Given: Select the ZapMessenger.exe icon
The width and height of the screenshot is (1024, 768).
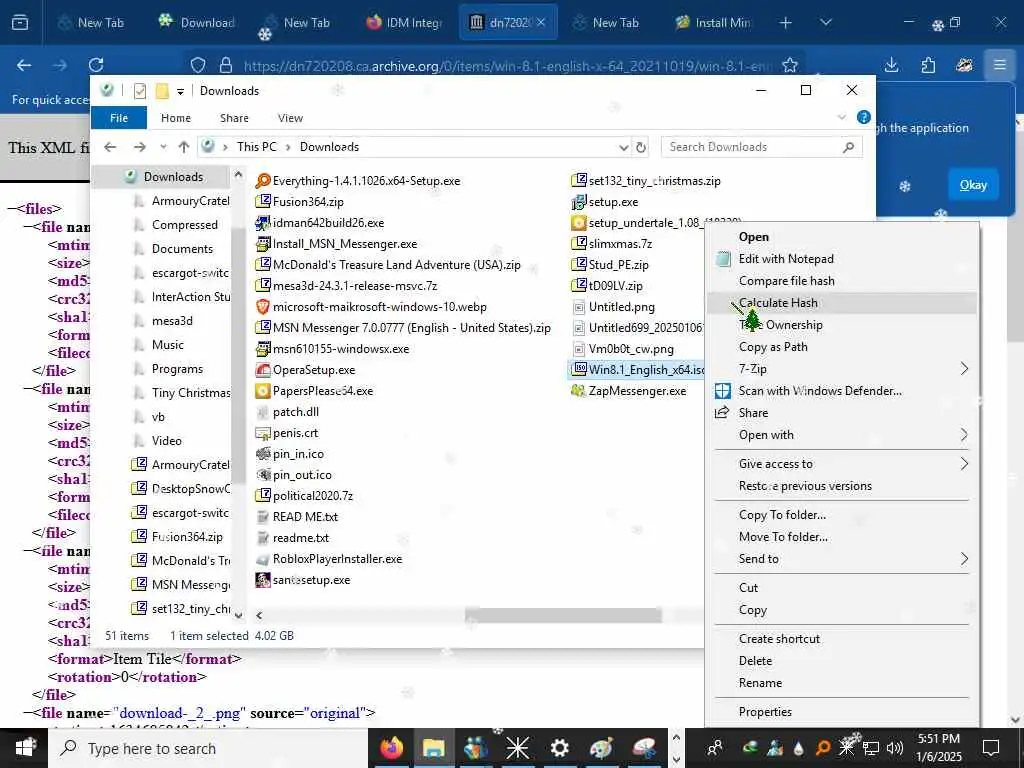Looking at the screenshot, I should (x=579, y=391).
